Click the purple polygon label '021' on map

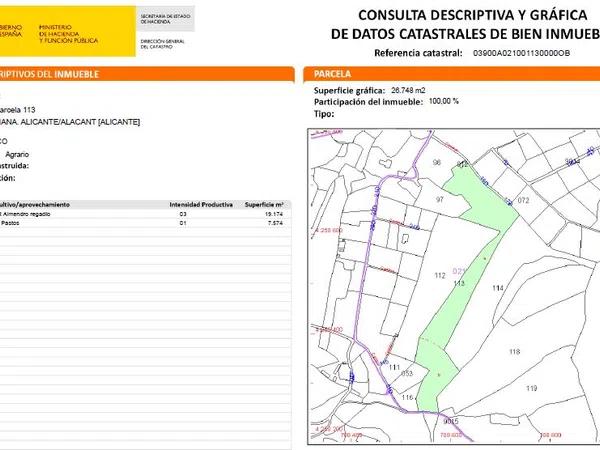tap(458, 271)
